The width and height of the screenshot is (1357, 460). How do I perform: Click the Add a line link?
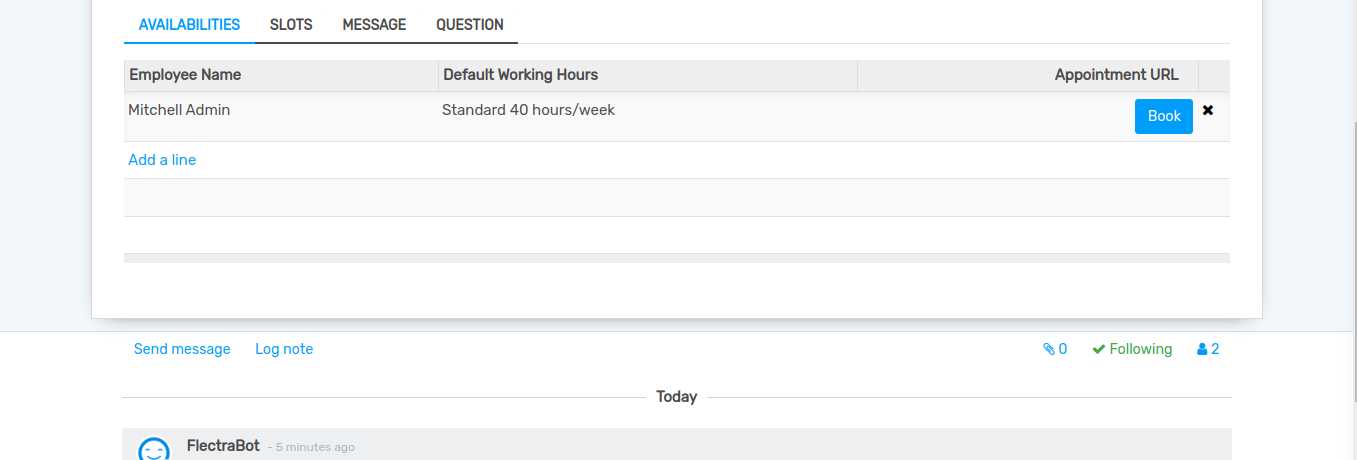[x=162, y=160]
